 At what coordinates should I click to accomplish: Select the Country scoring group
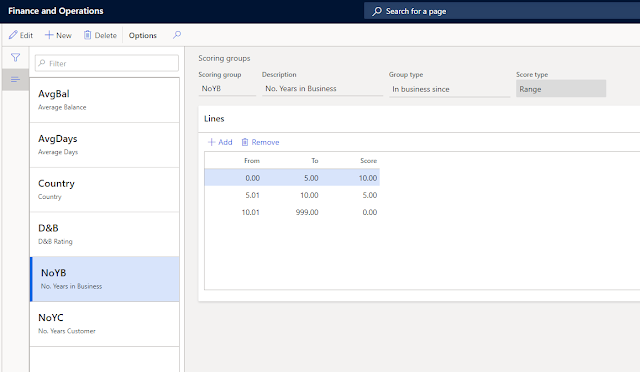(x=104, y=189)
